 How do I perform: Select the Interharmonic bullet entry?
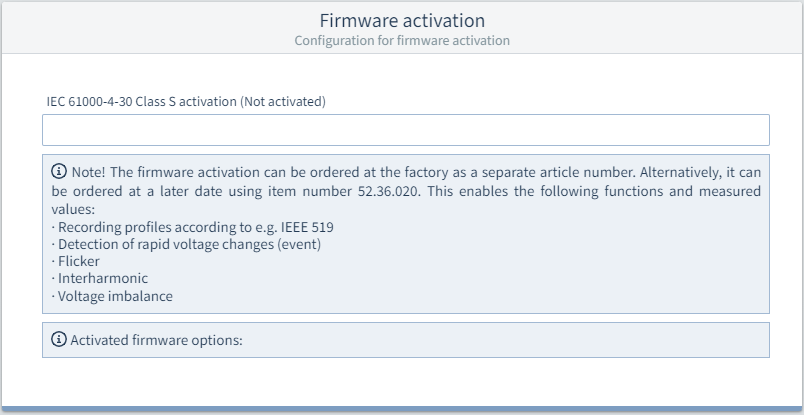100,278
